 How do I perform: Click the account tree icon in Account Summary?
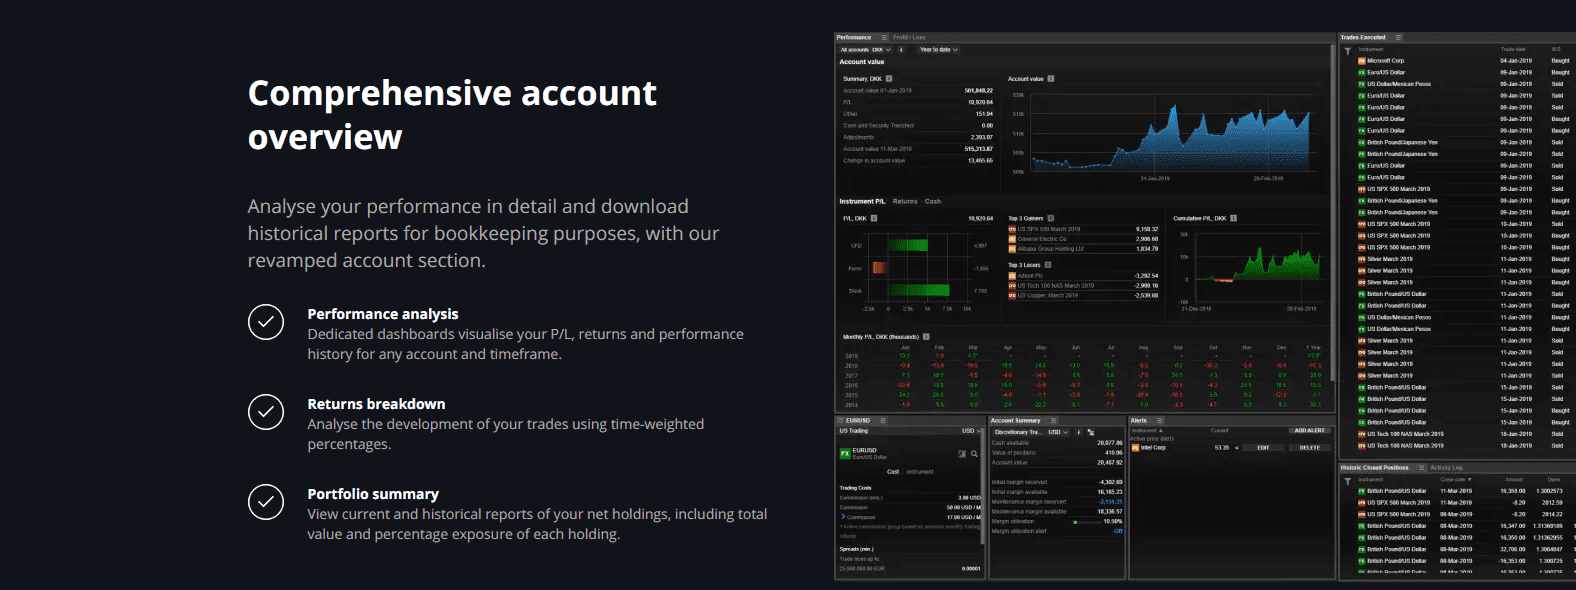point(1091,432)
